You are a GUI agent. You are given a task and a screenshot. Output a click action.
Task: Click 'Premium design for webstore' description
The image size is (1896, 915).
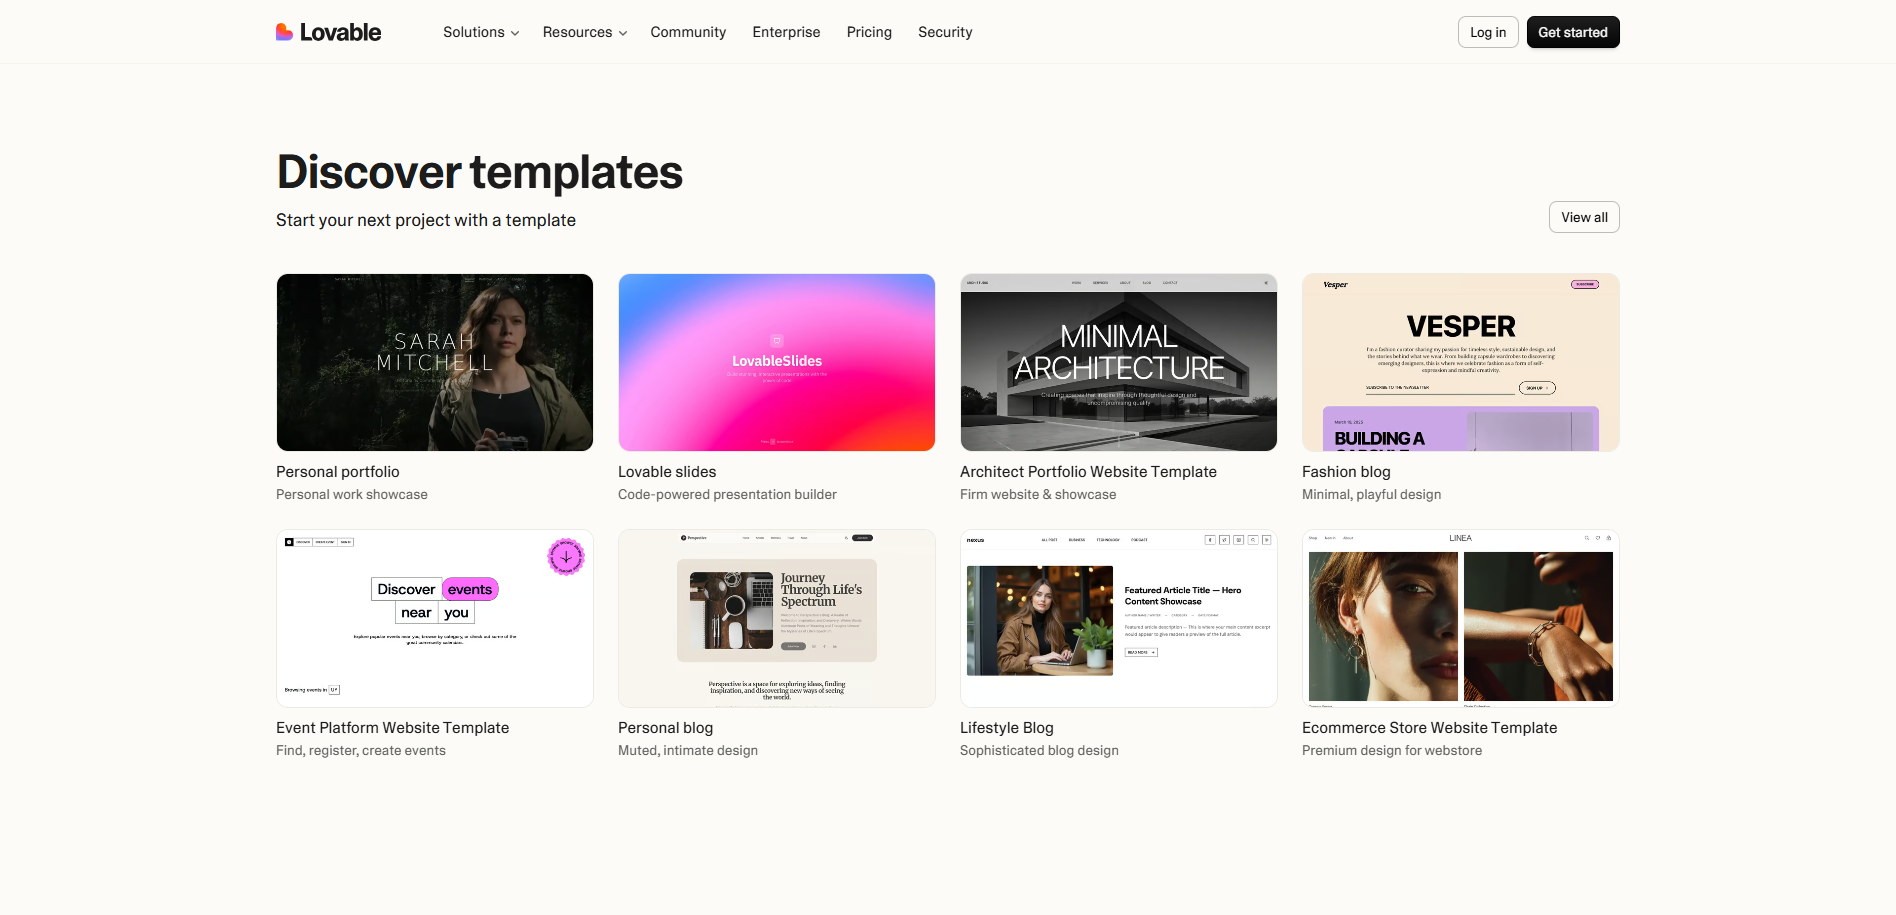click(x=1392, y=751)
